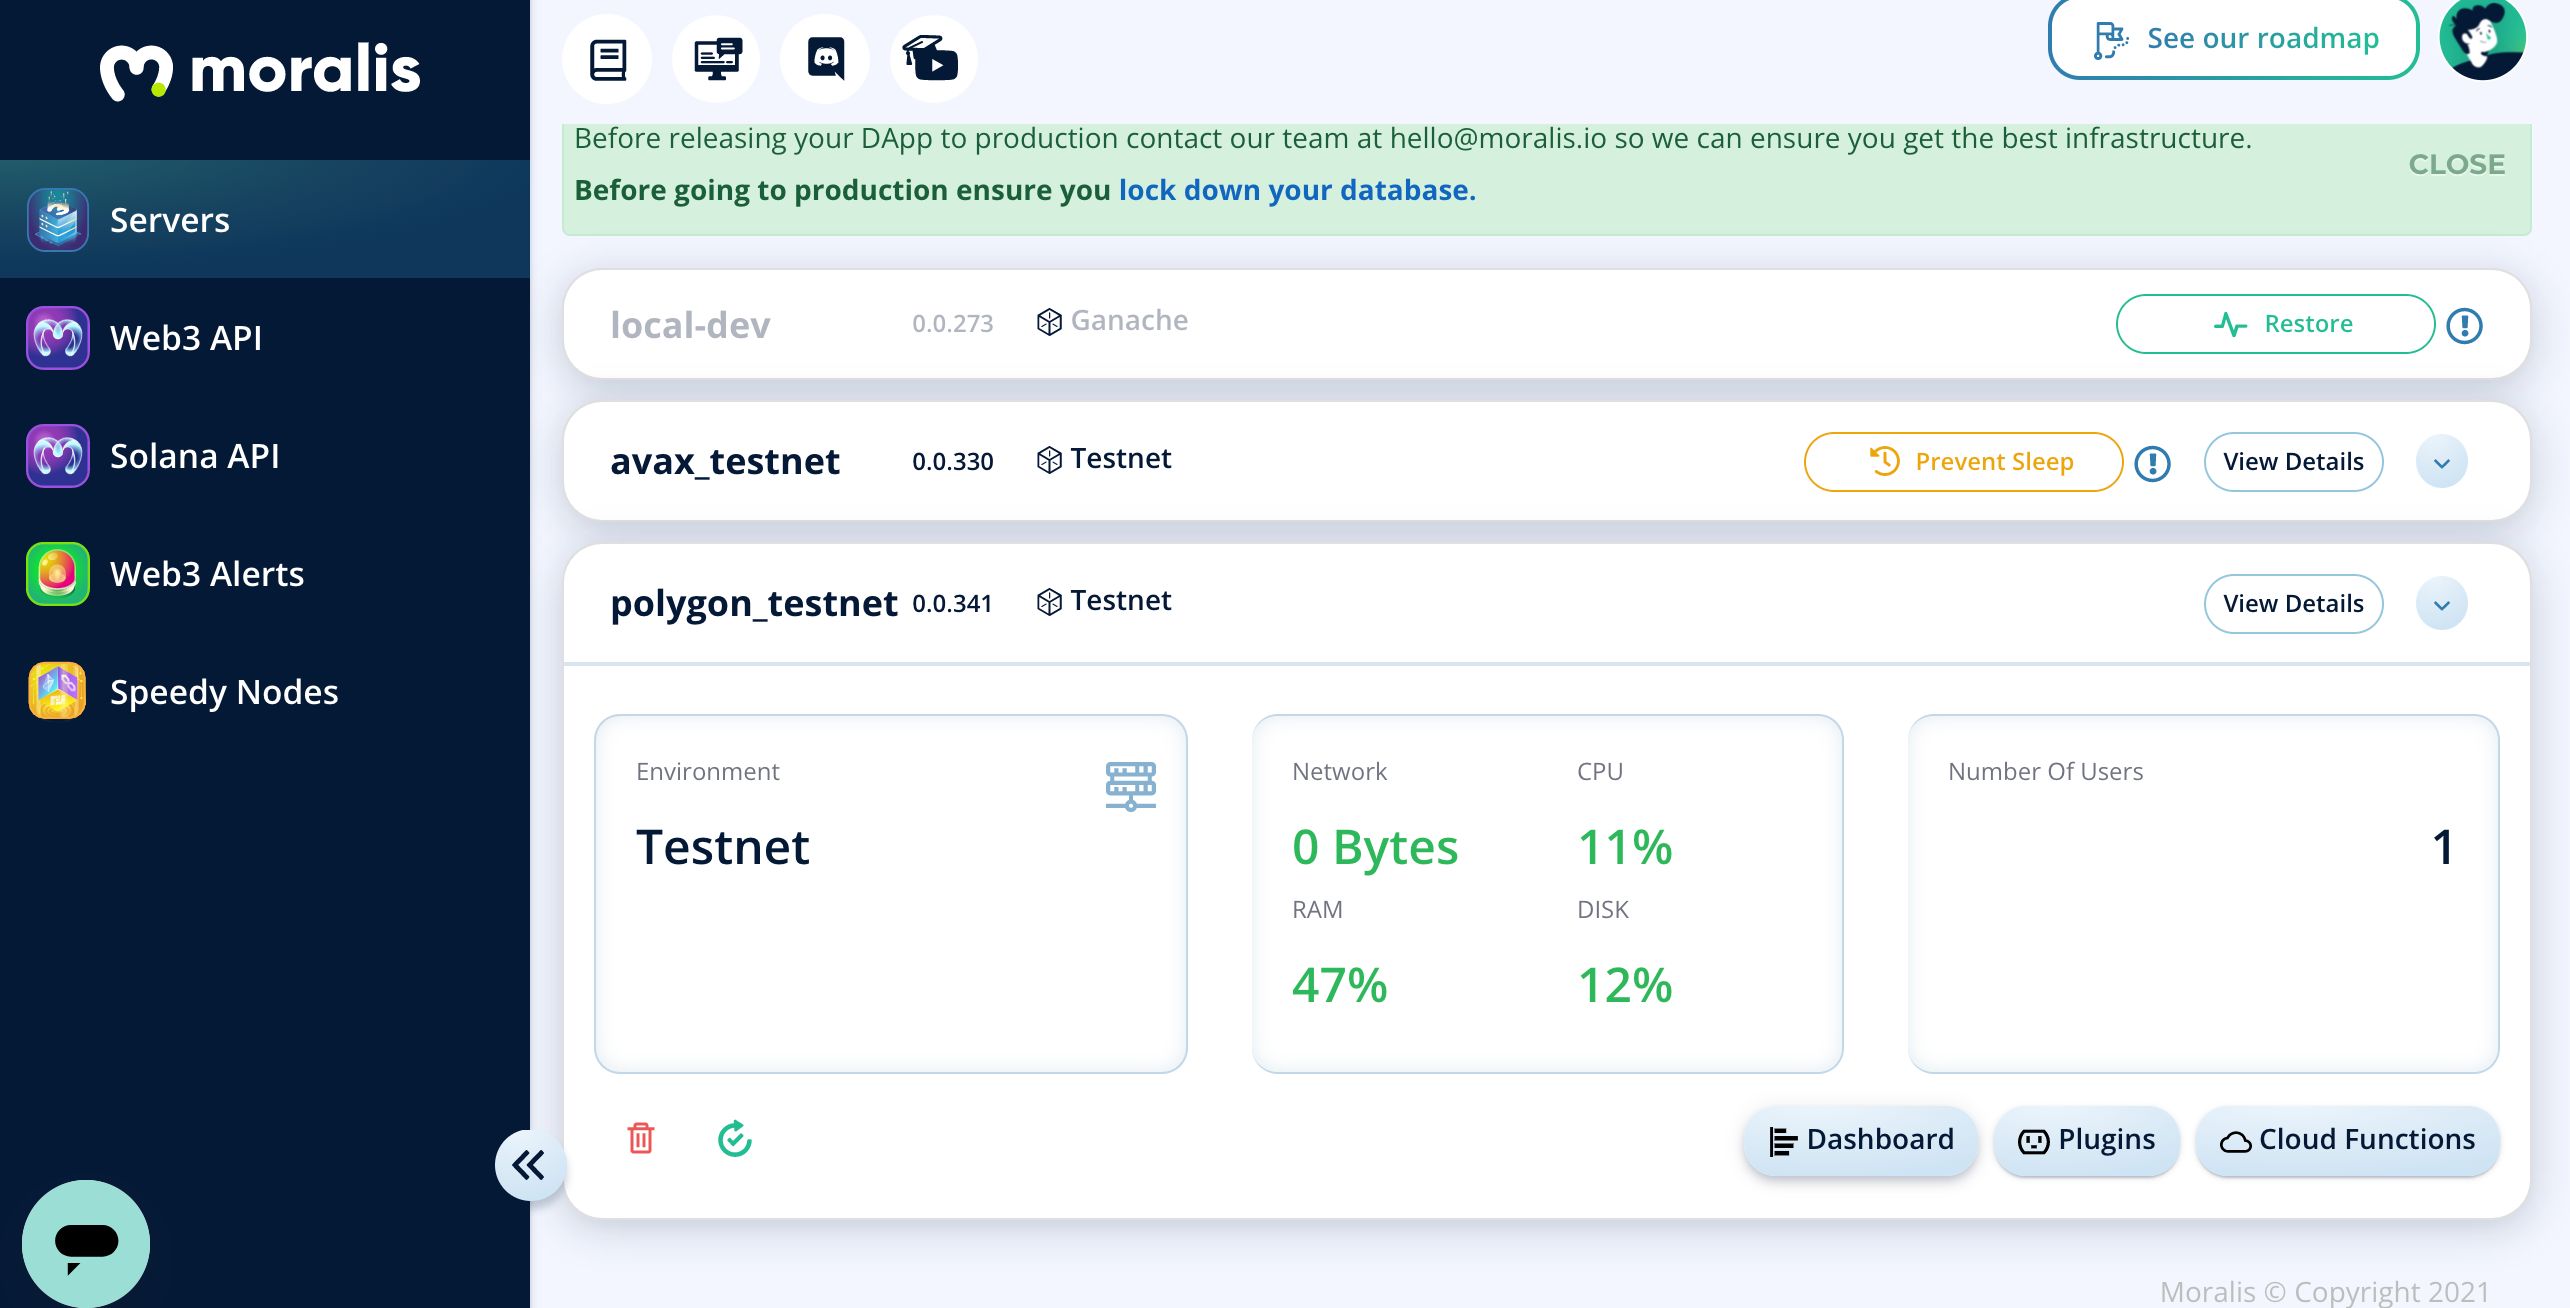Click the green update/restart server icon

735,1138
